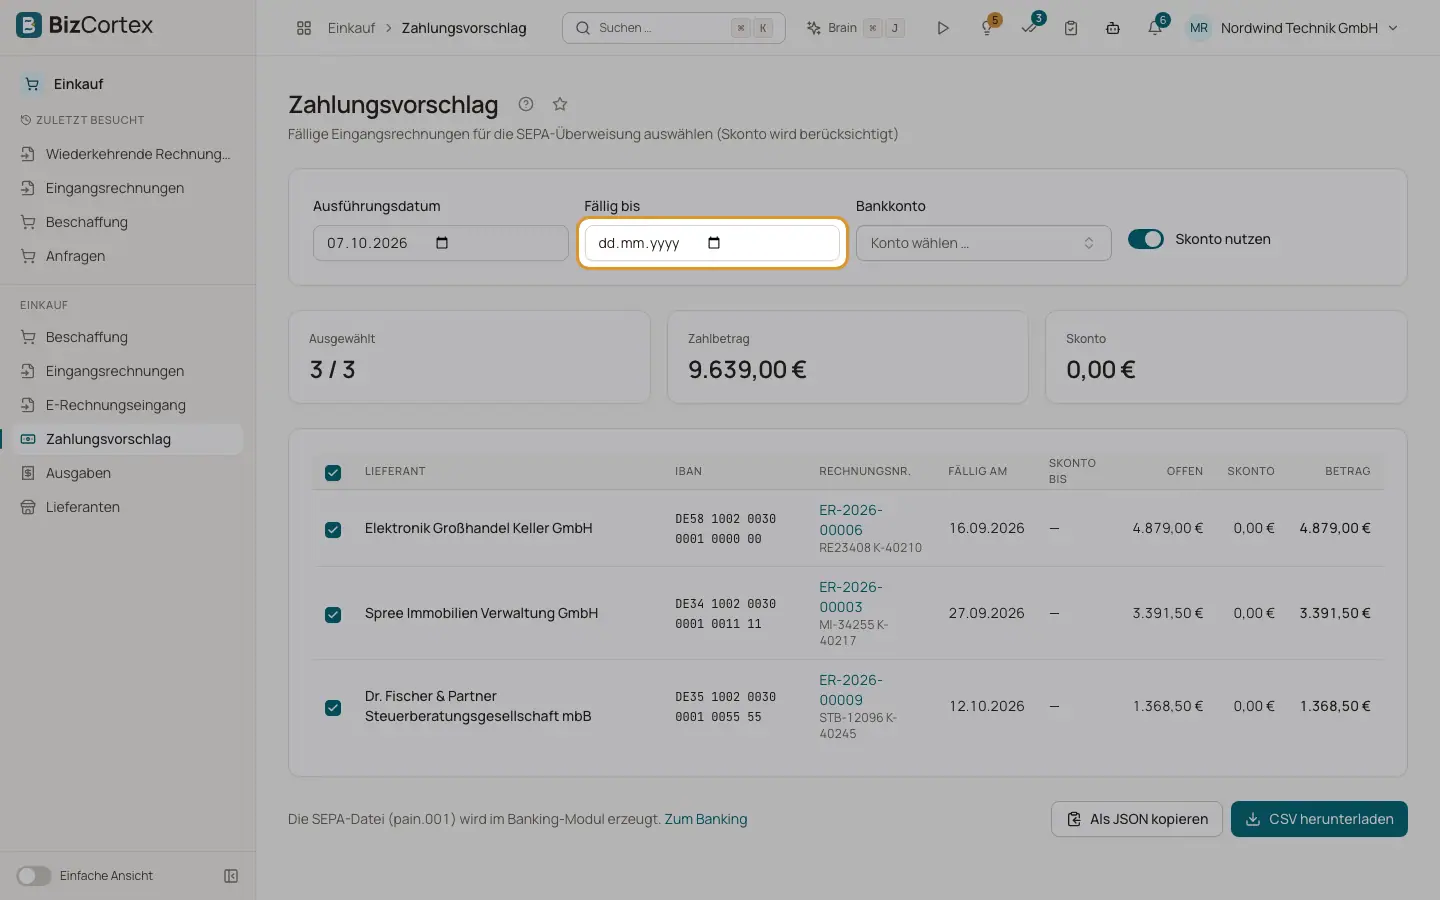Open the Fällig bis calendar picker icon

pyautogui.click(x=714, y=243)
